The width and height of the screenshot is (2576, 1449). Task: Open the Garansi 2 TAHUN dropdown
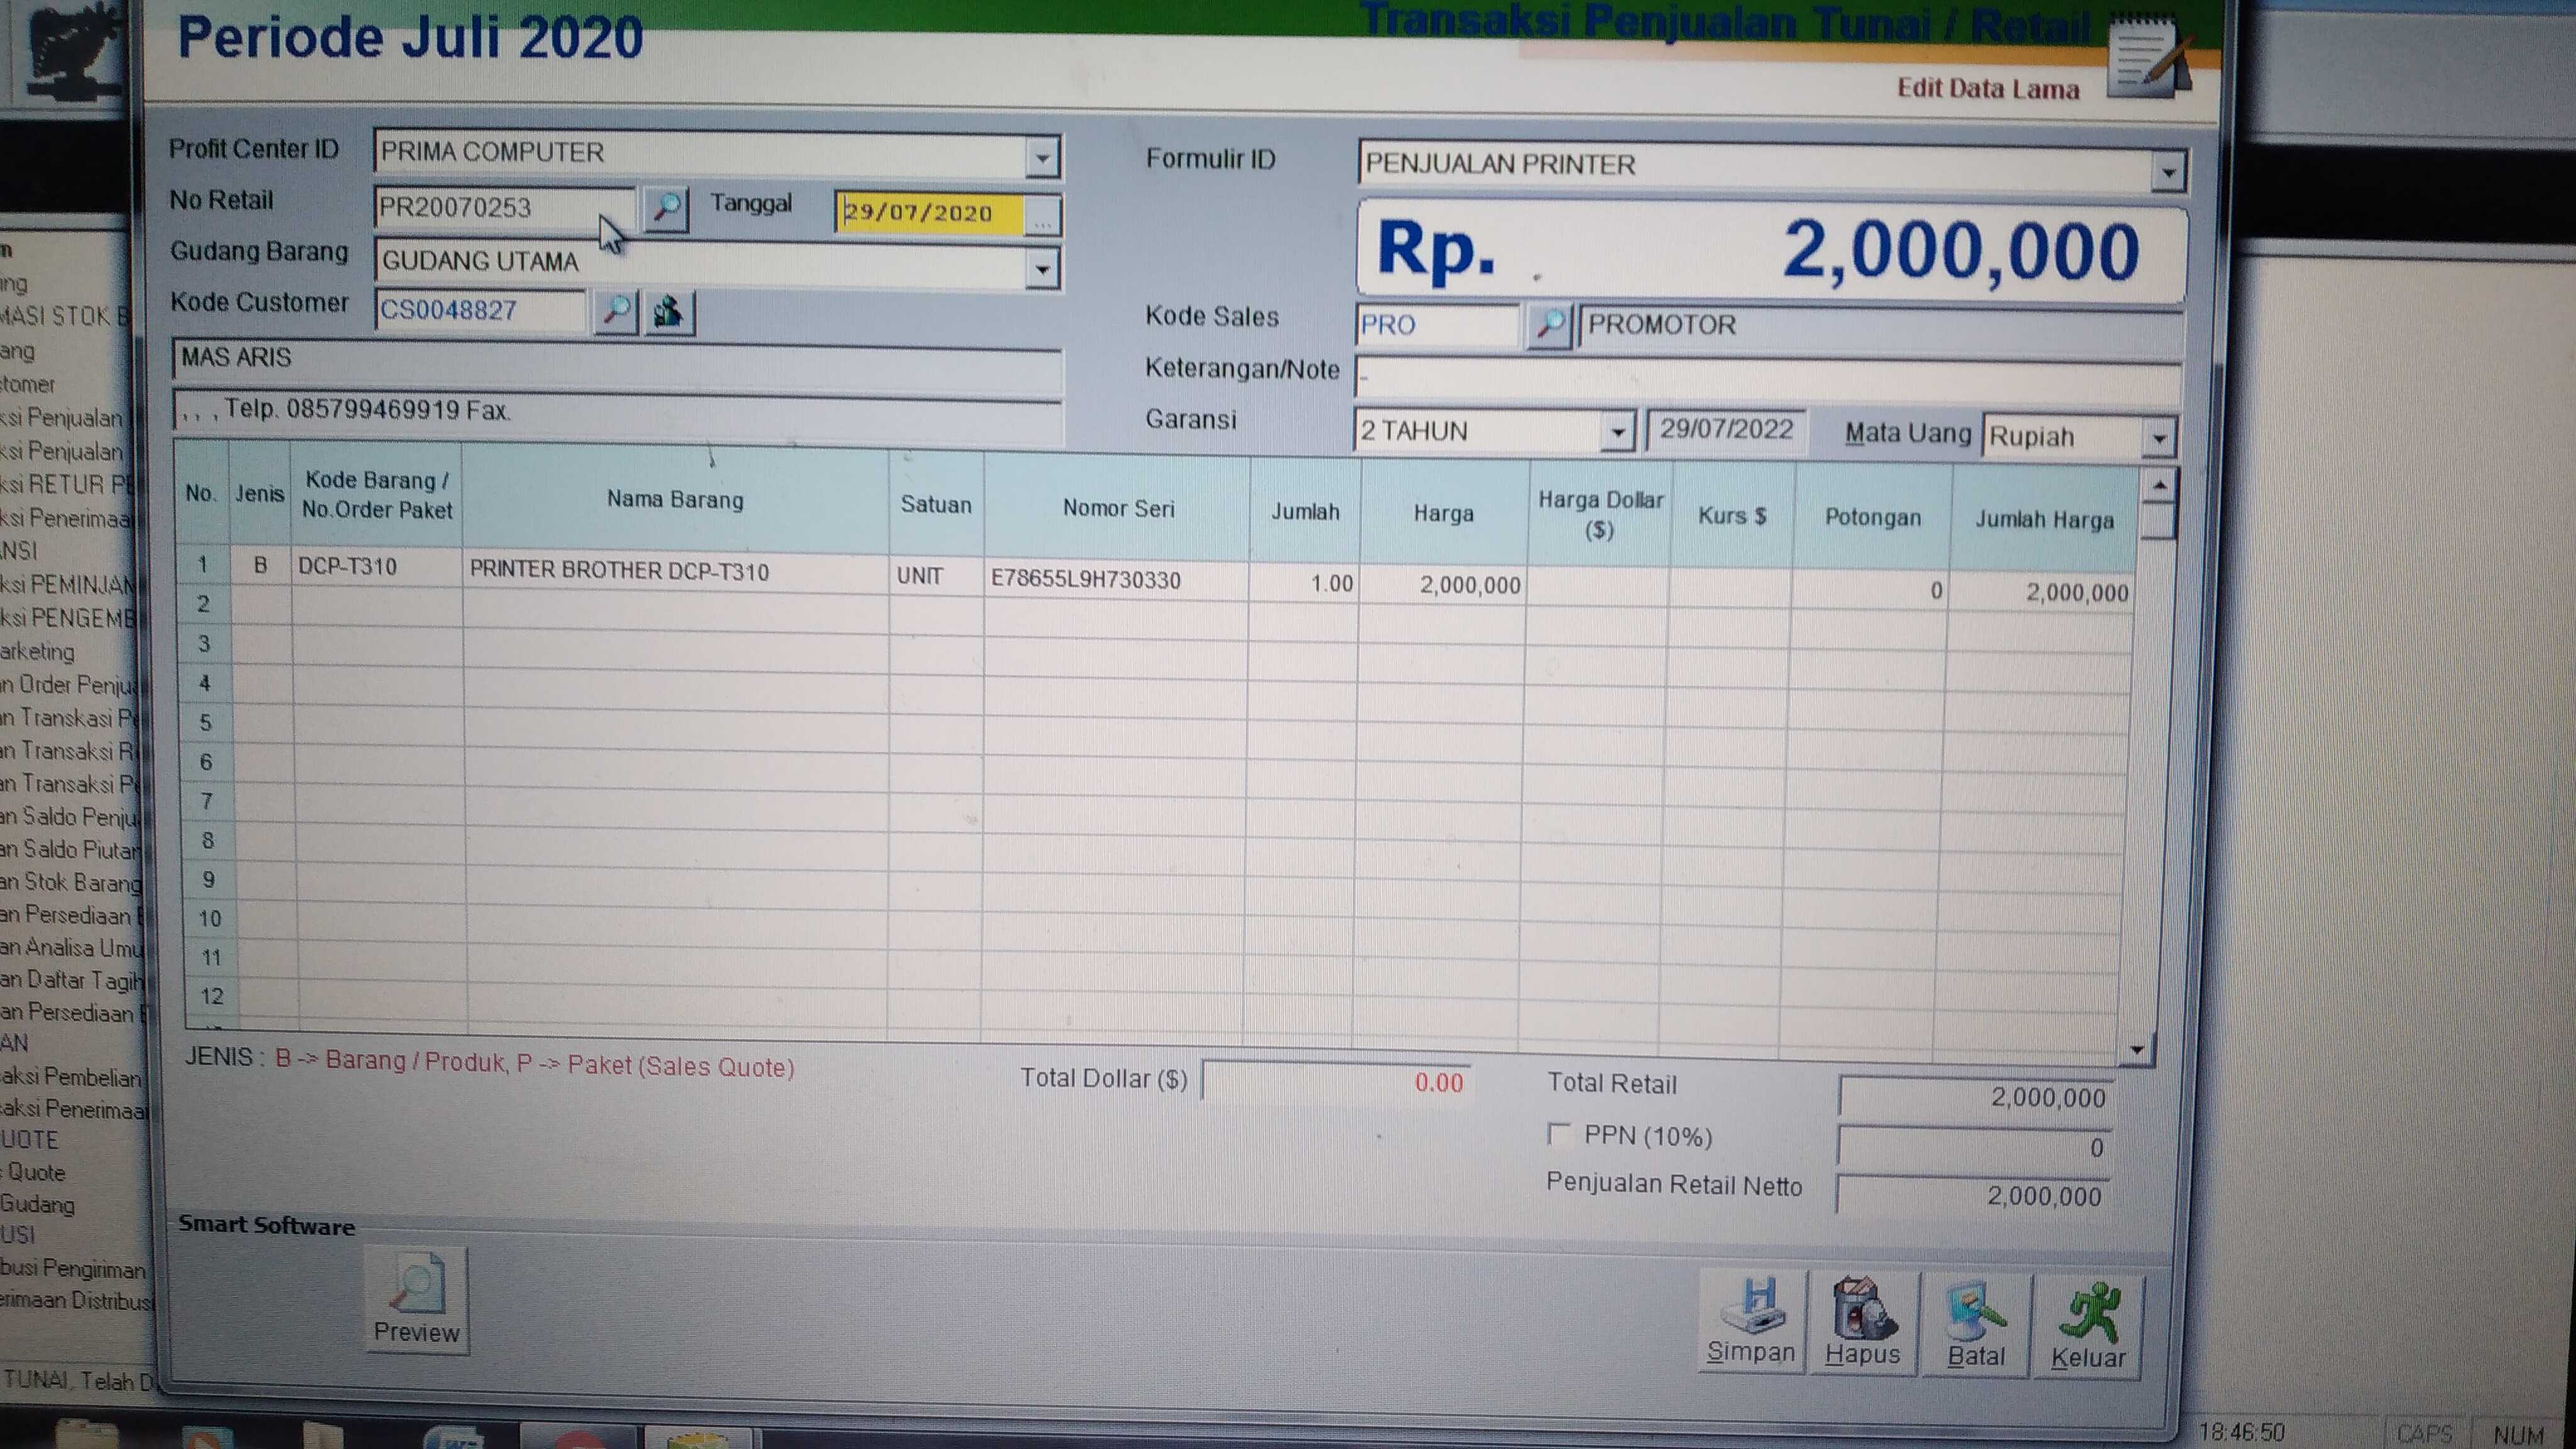click(x=1617, y=432)
